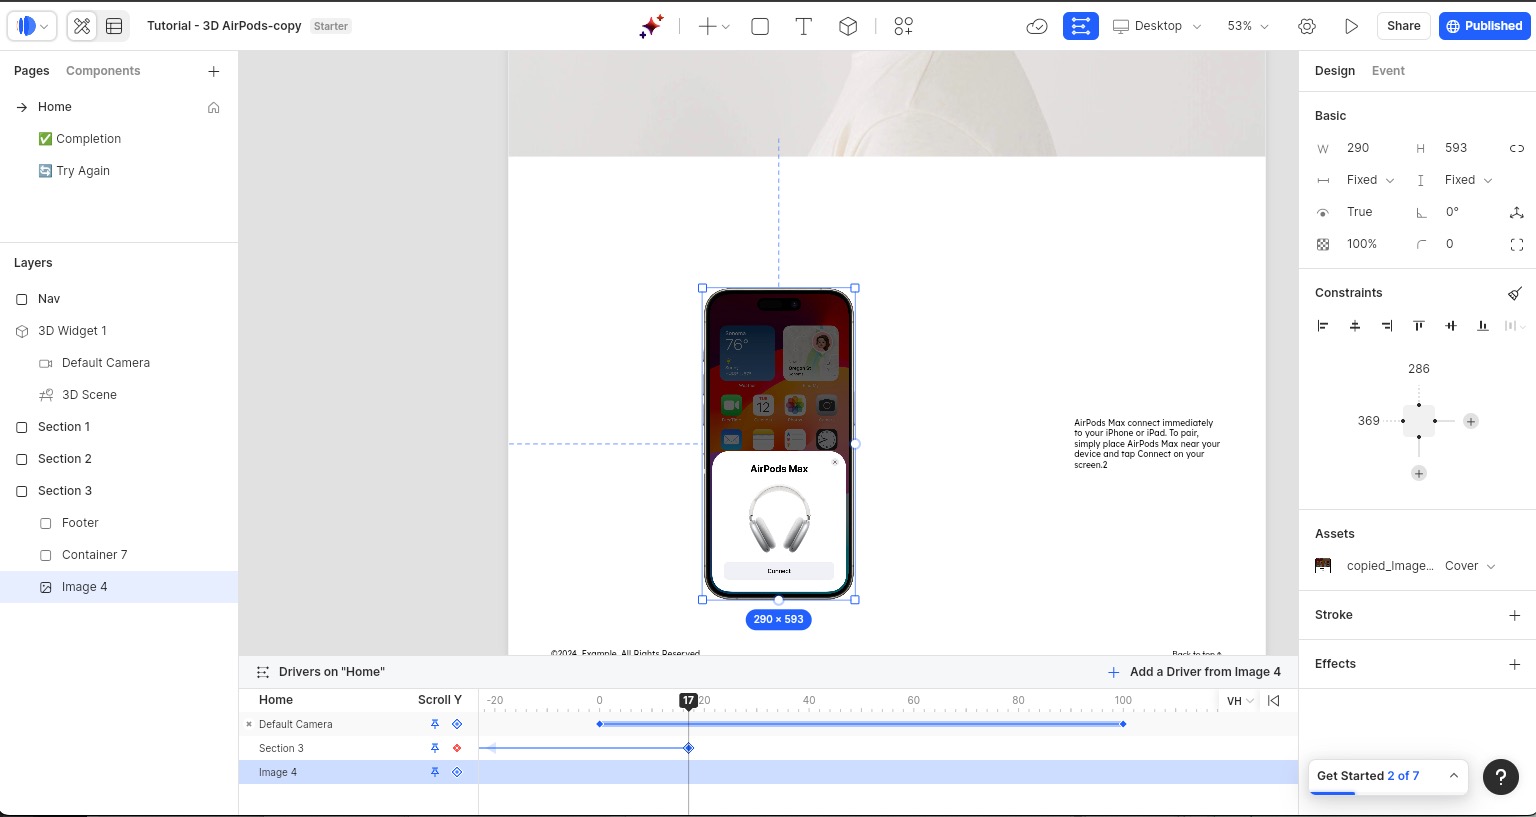
Task: Link width and height ratio
Action: click(x=1516, y=148)
